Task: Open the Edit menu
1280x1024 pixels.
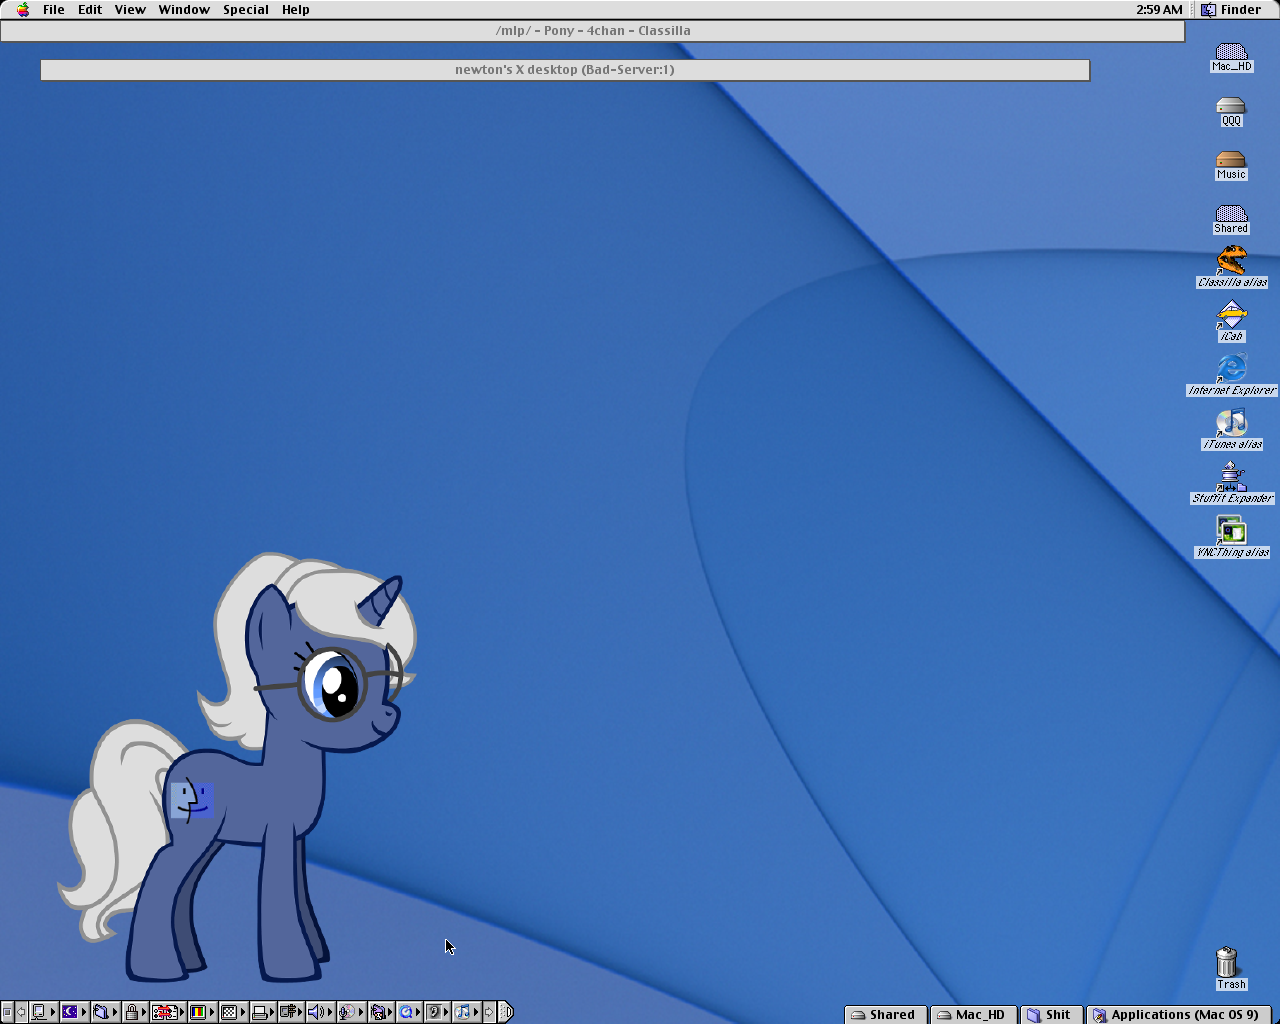Action: point(90,10)
